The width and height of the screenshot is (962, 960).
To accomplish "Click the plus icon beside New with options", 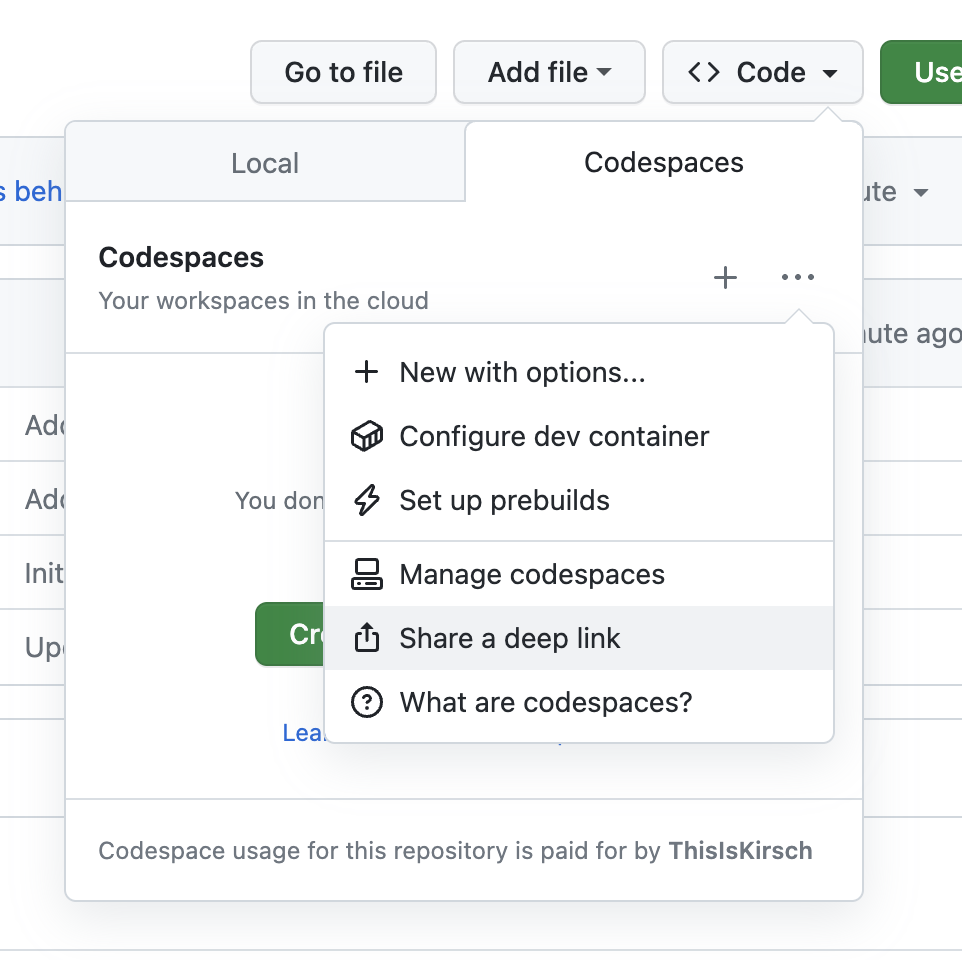I will [367, 372].
